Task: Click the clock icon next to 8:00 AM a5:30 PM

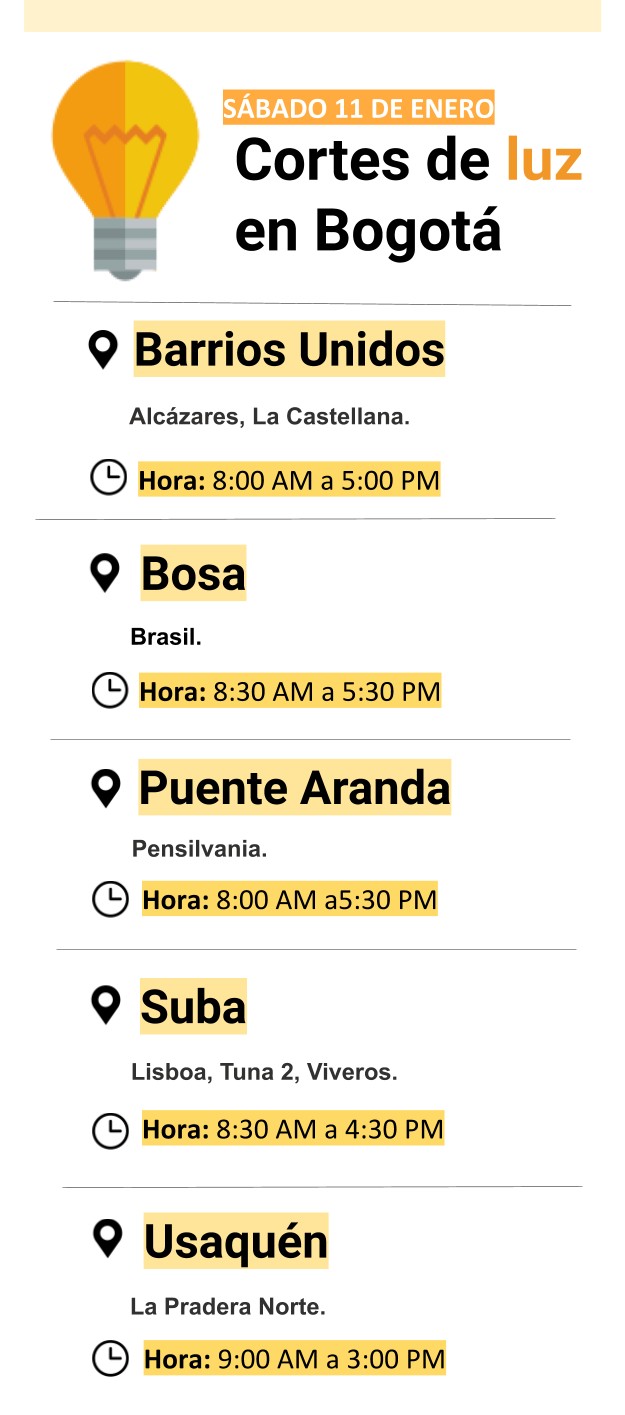Action: [x=110, y=899]
